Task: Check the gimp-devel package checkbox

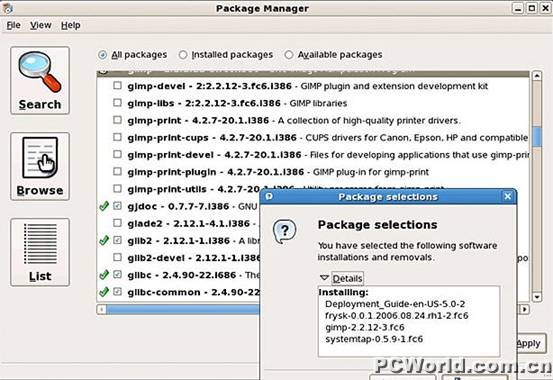Action: click(117, 86)
